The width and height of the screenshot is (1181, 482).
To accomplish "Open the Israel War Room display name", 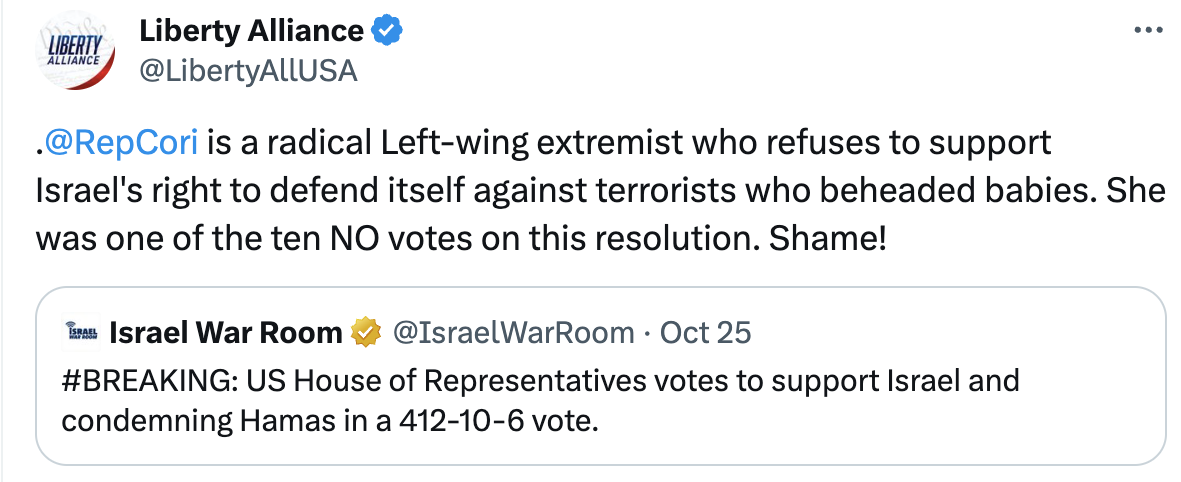I will click(225, 331).
